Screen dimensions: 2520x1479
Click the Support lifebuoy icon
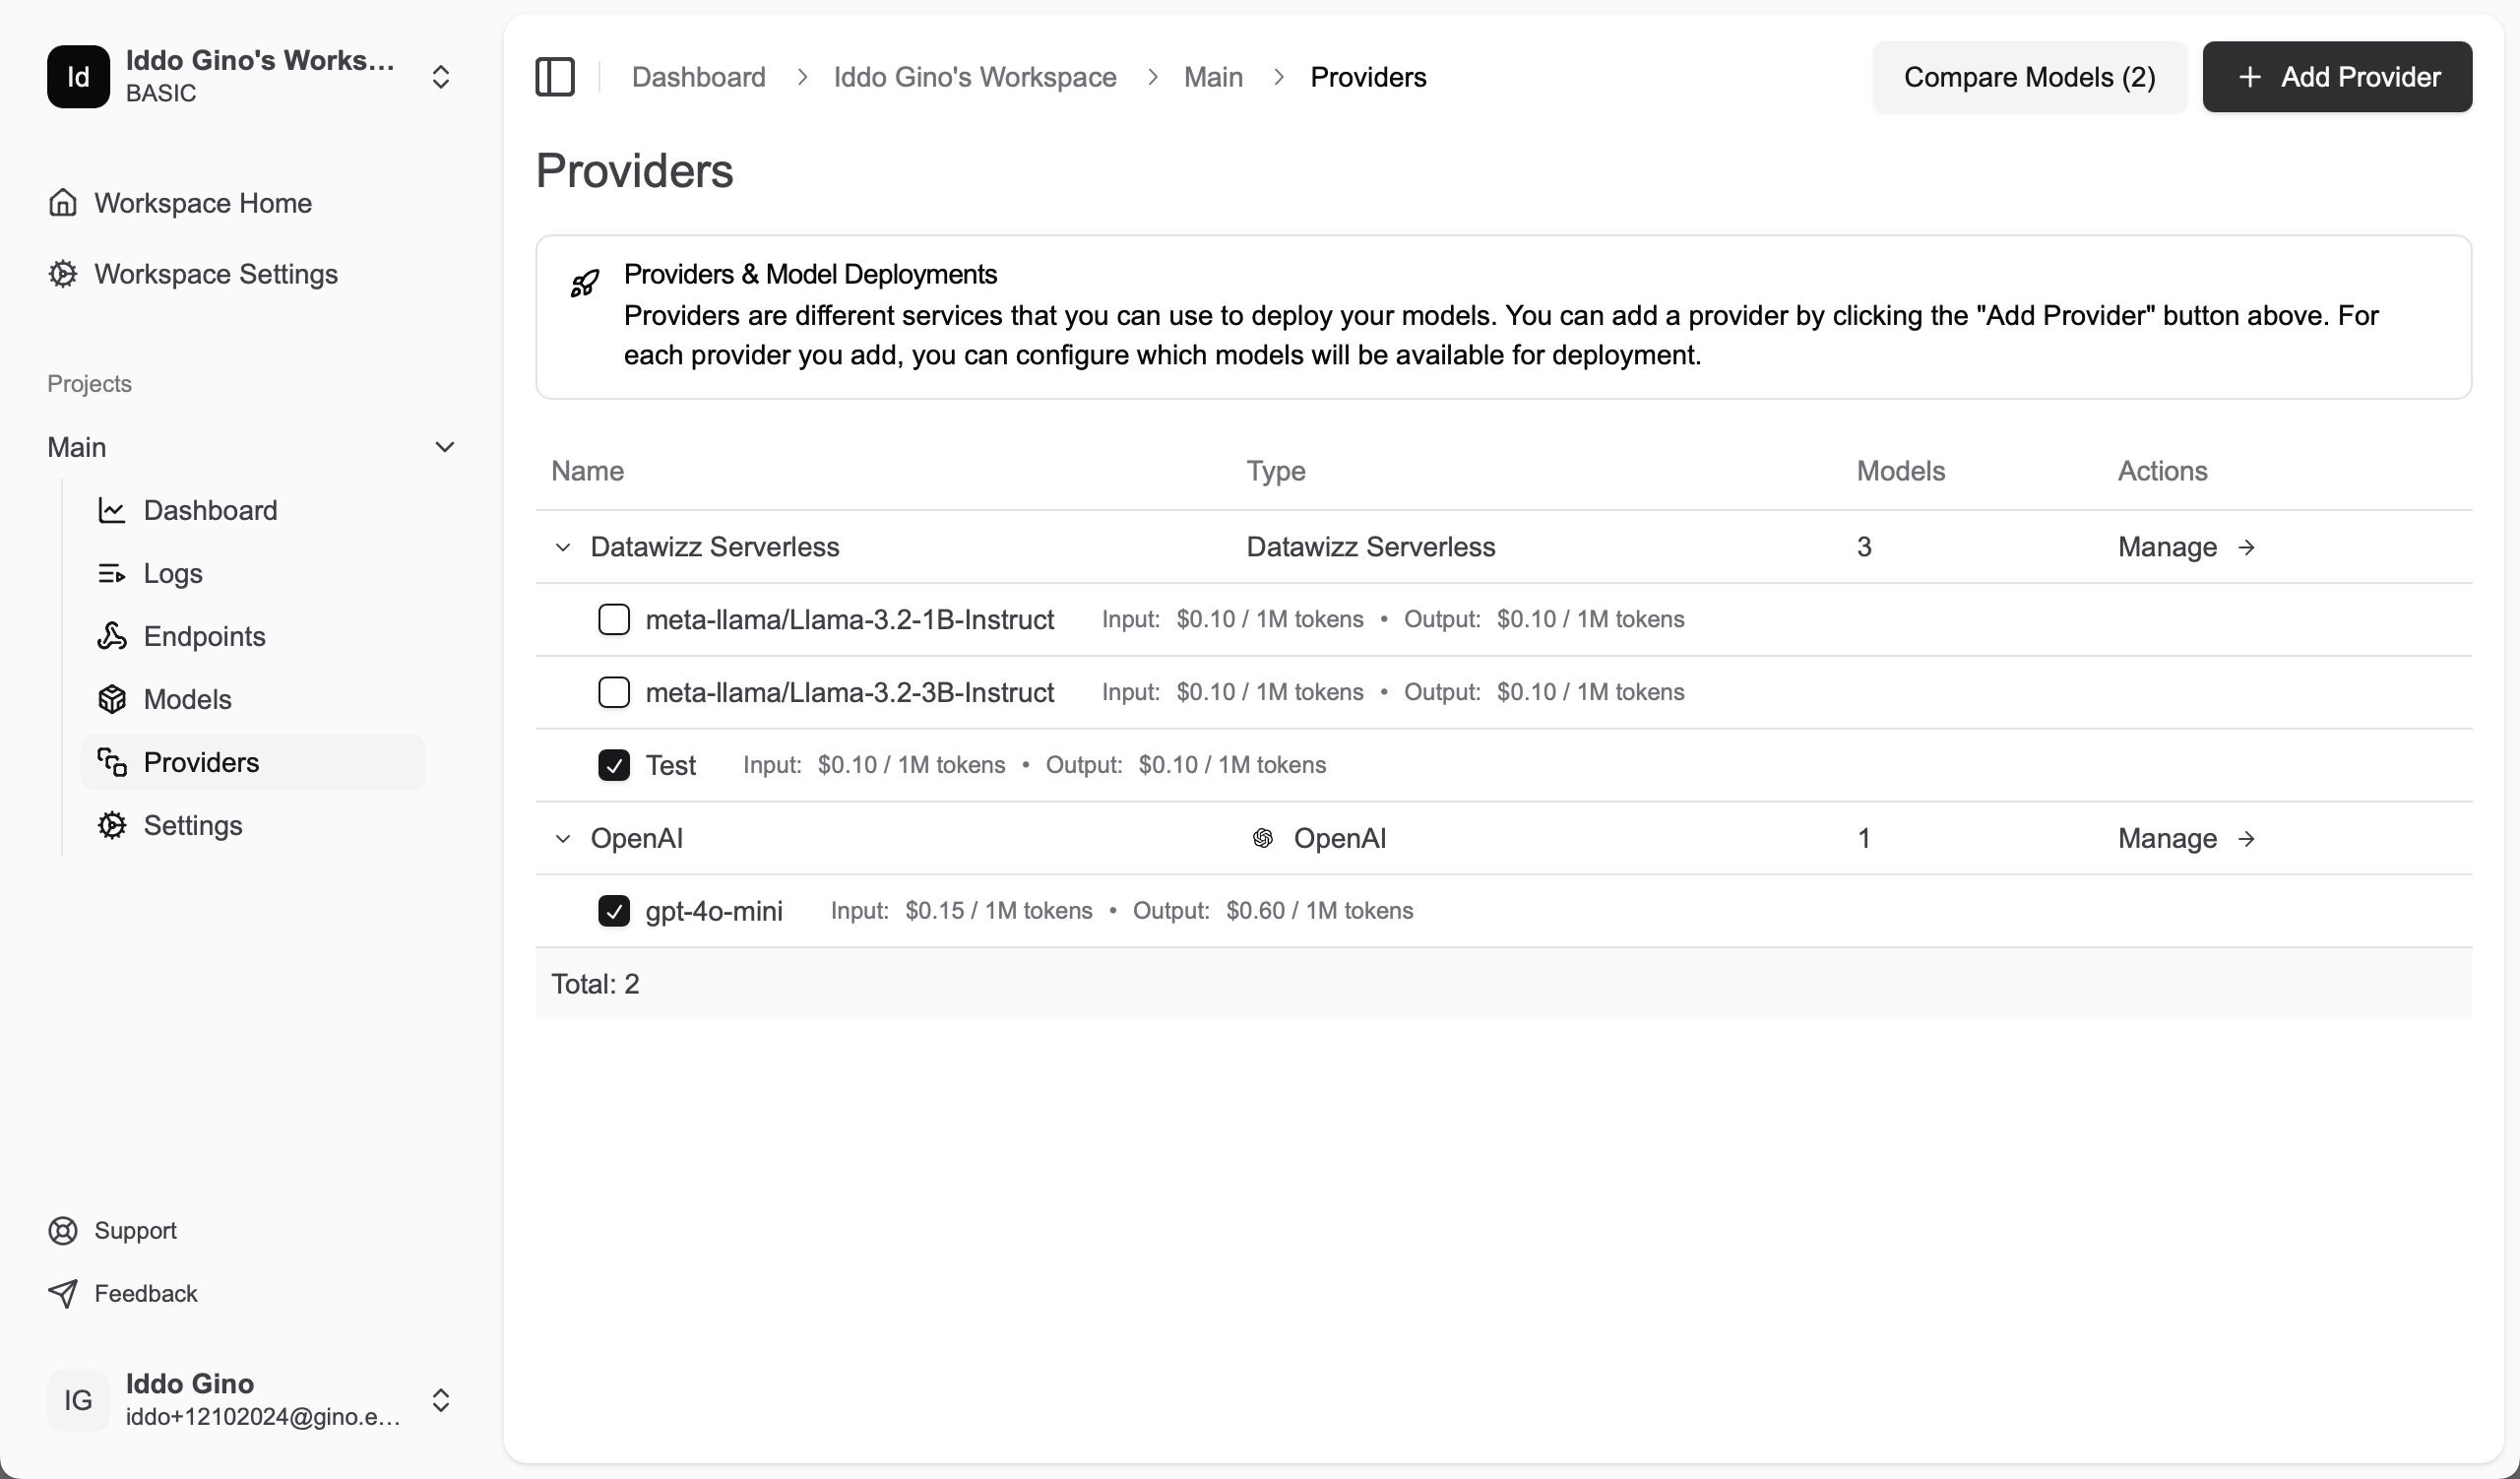click(63, 1231)
